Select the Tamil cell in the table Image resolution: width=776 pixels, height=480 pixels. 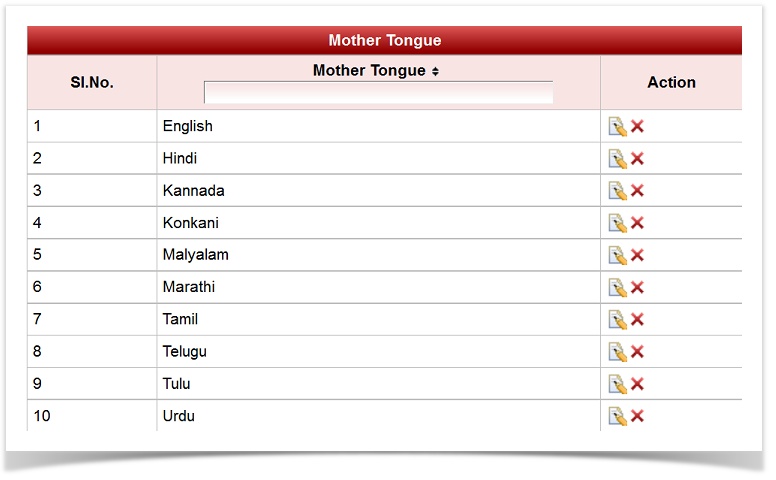[180, 320]
